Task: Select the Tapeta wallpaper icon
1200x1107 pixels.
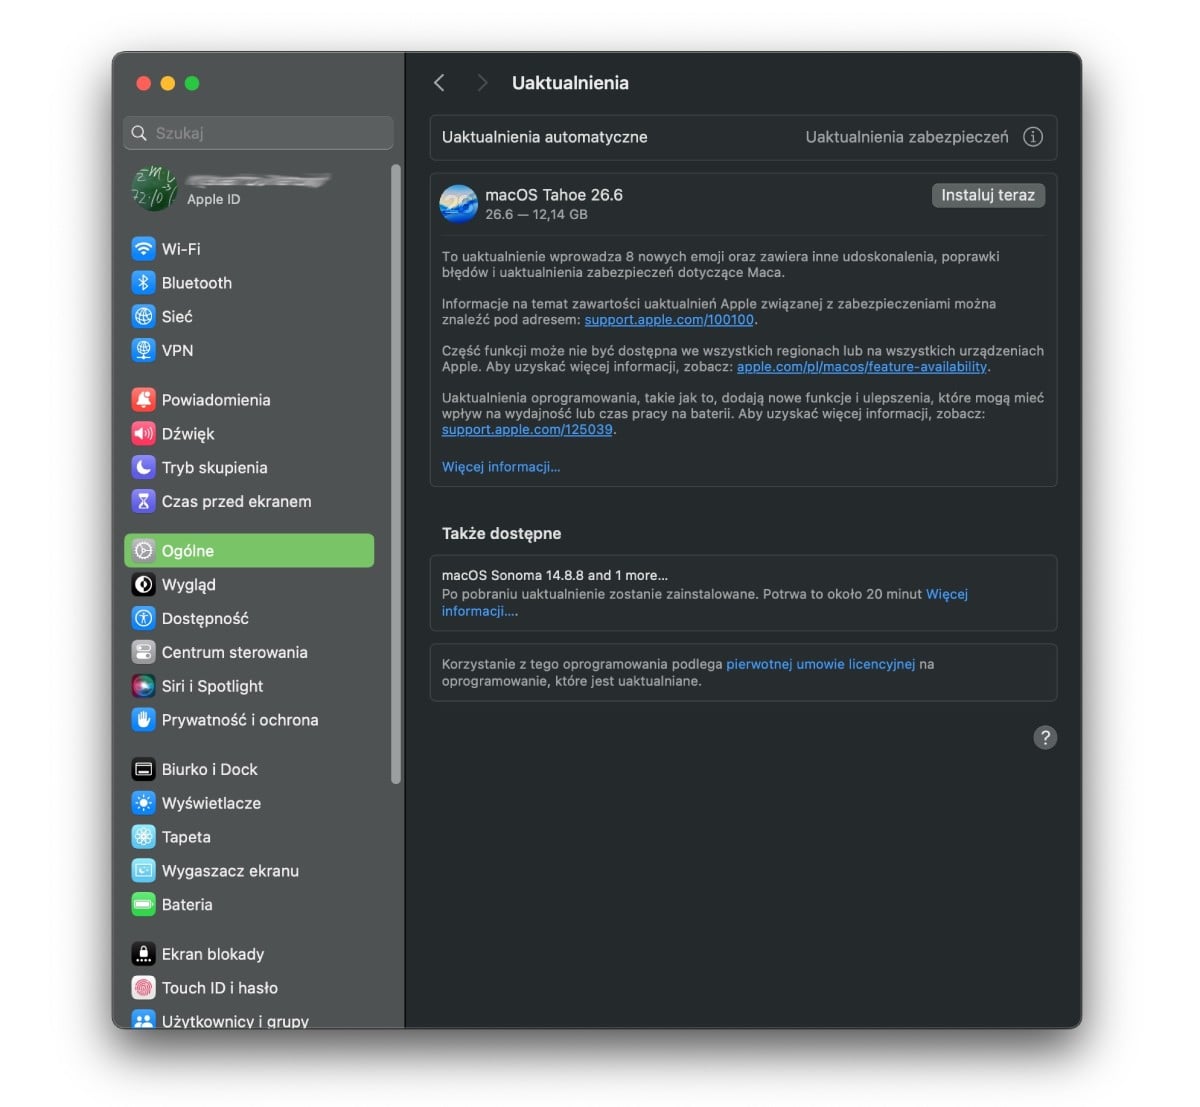Action: coord(143,837)
